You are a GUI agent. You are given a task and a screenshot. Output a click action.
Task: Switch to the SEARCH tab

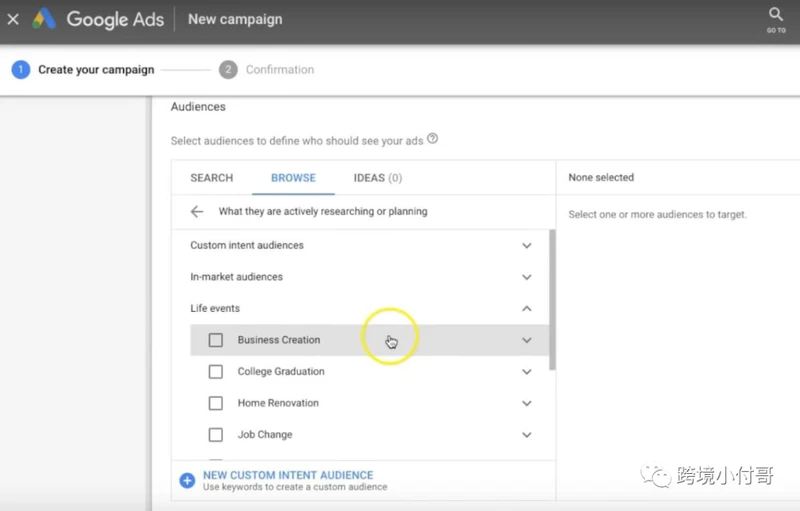tap(212, 177)
